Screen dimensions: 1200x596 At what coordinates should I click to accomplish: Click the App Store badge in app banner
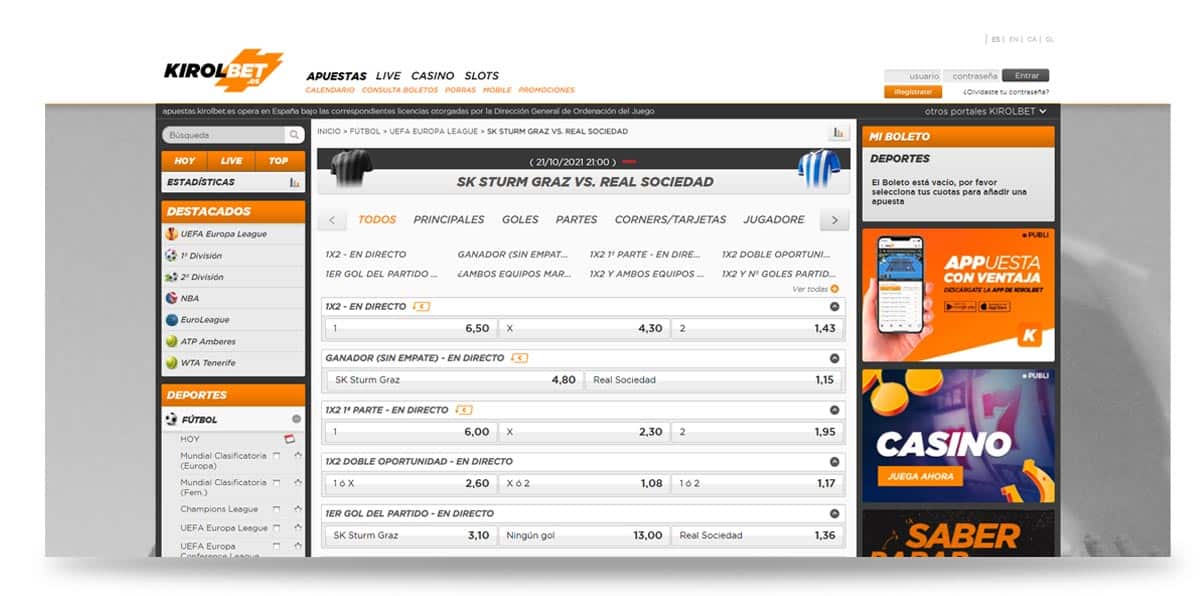pos(995,306)
